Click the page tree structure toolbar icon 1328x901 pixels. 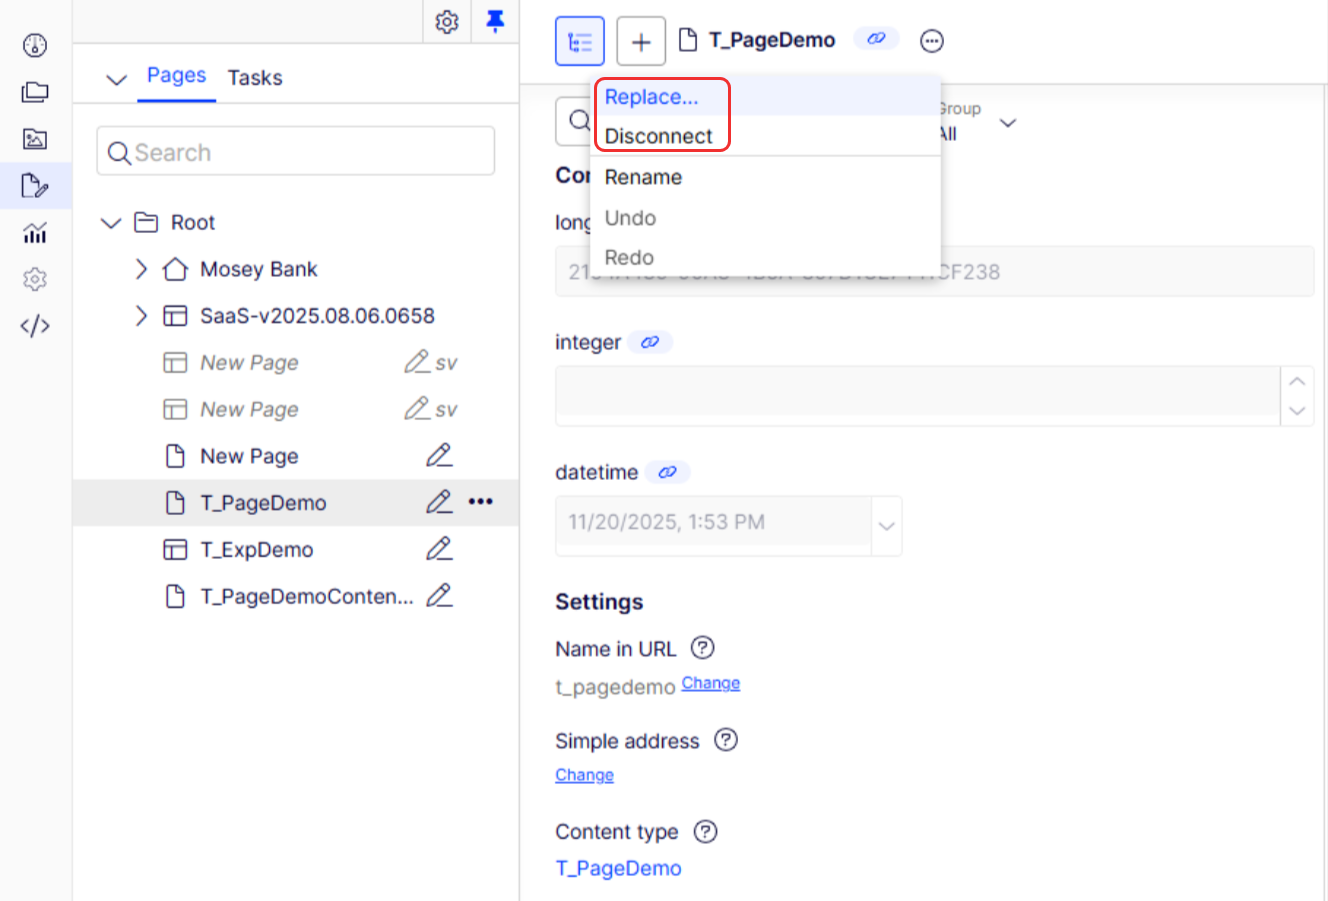581,40
